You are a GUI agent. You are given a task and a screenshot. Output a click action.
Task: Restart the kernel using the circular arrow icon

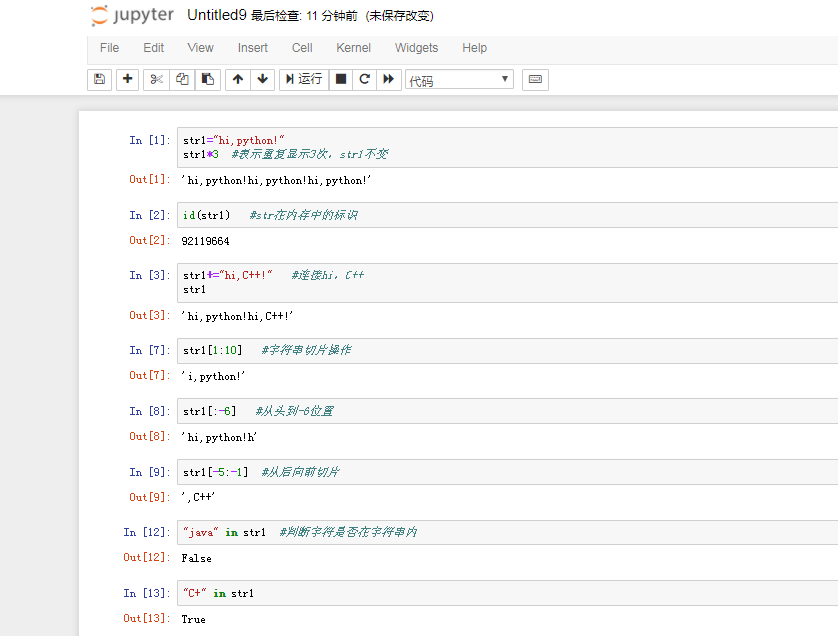point(363,79)
